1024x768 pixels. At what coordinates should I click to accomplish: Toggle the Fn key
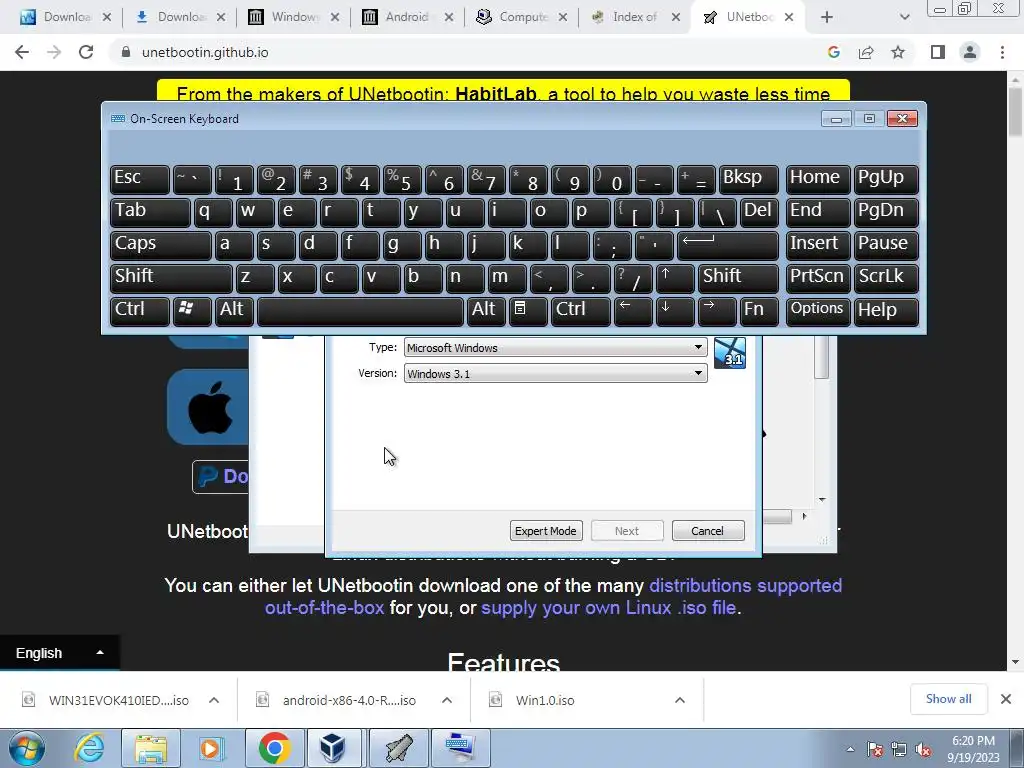[759, 310]
